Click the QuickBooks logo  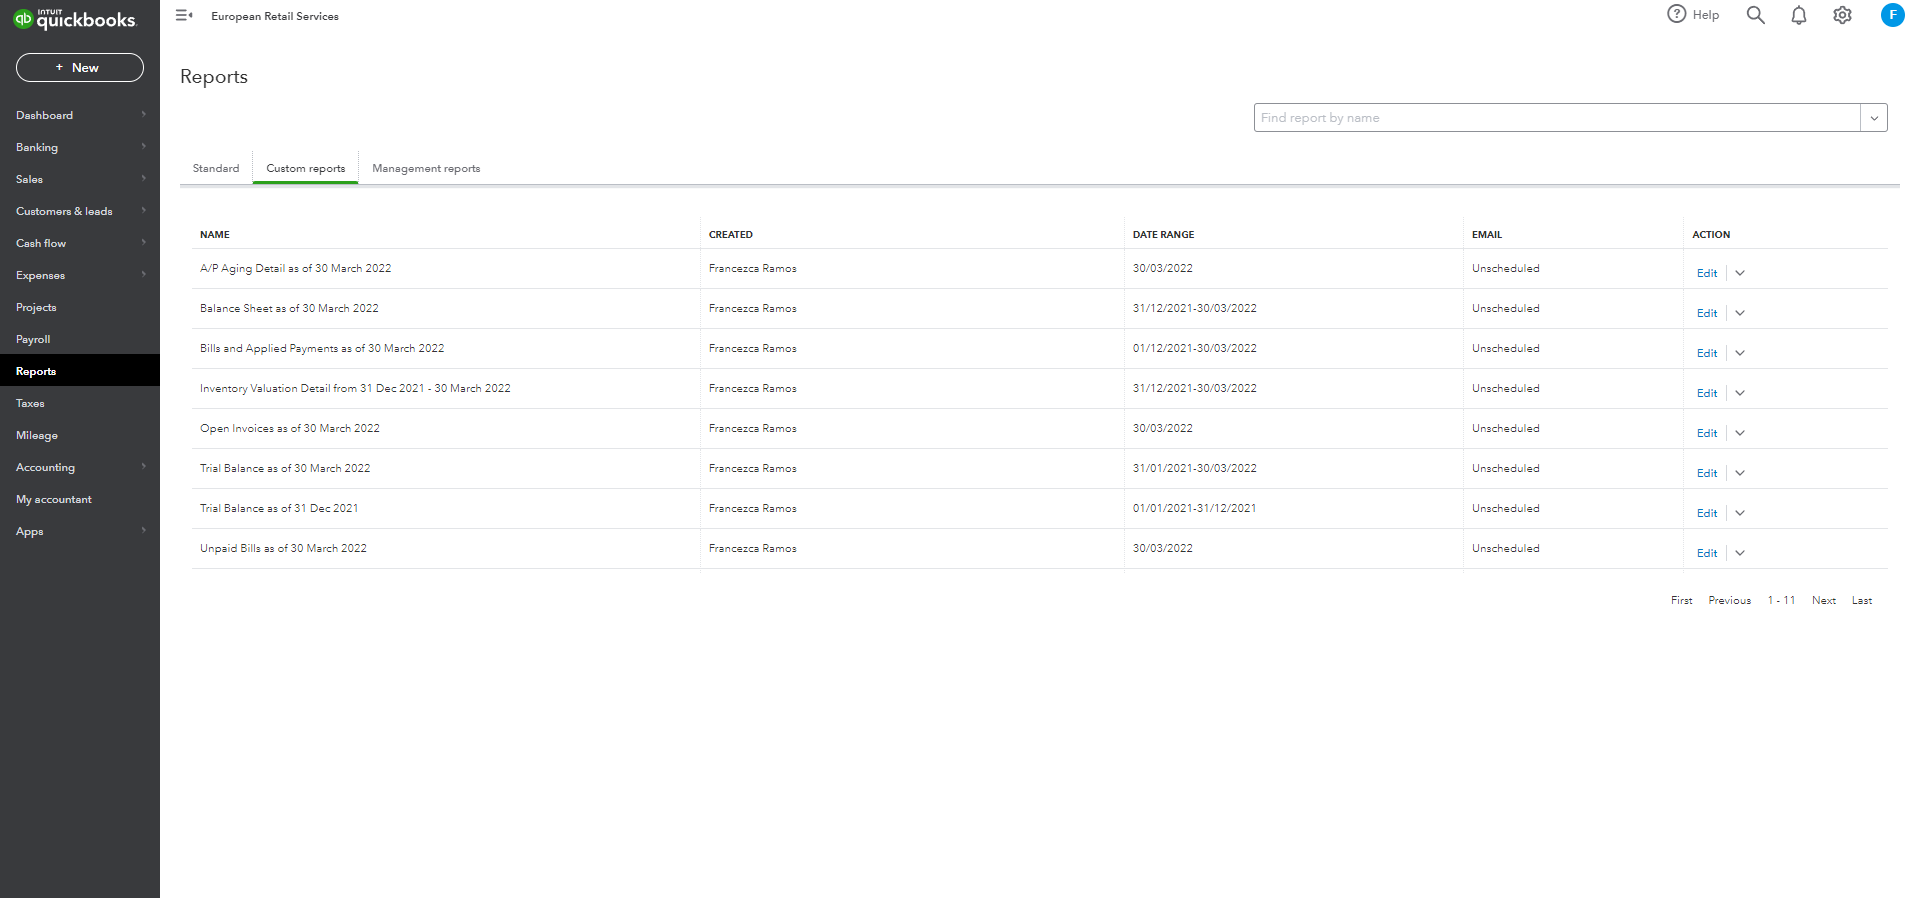coord(75,19)
